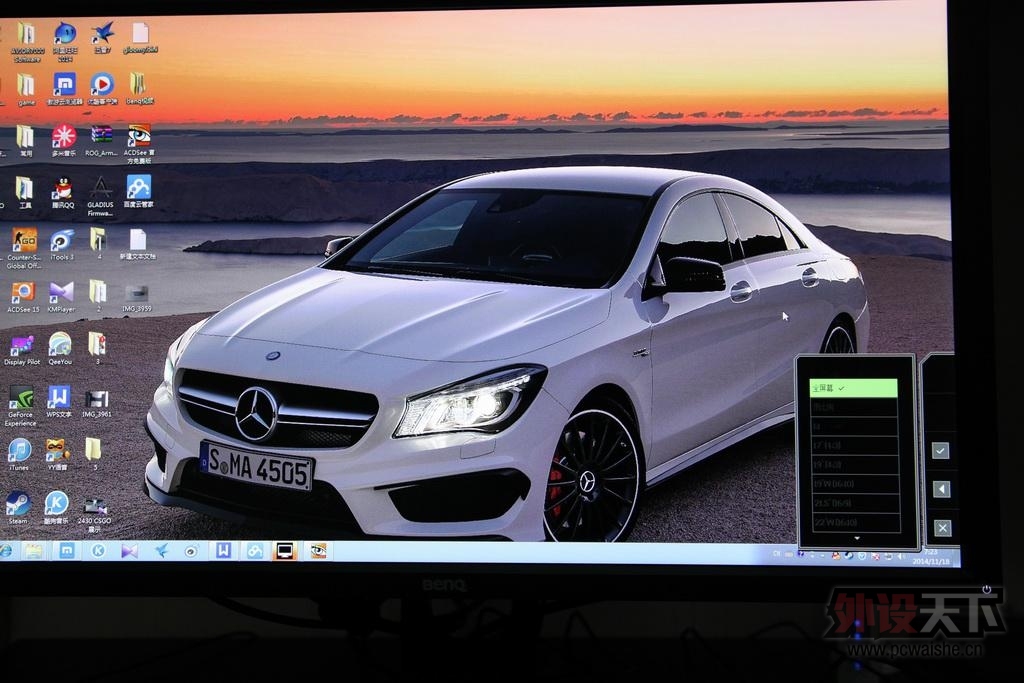The image size is (1024, 683).
Task: Select the 21.5" (16:9) display mode
Action: click(x=856, y=503)
